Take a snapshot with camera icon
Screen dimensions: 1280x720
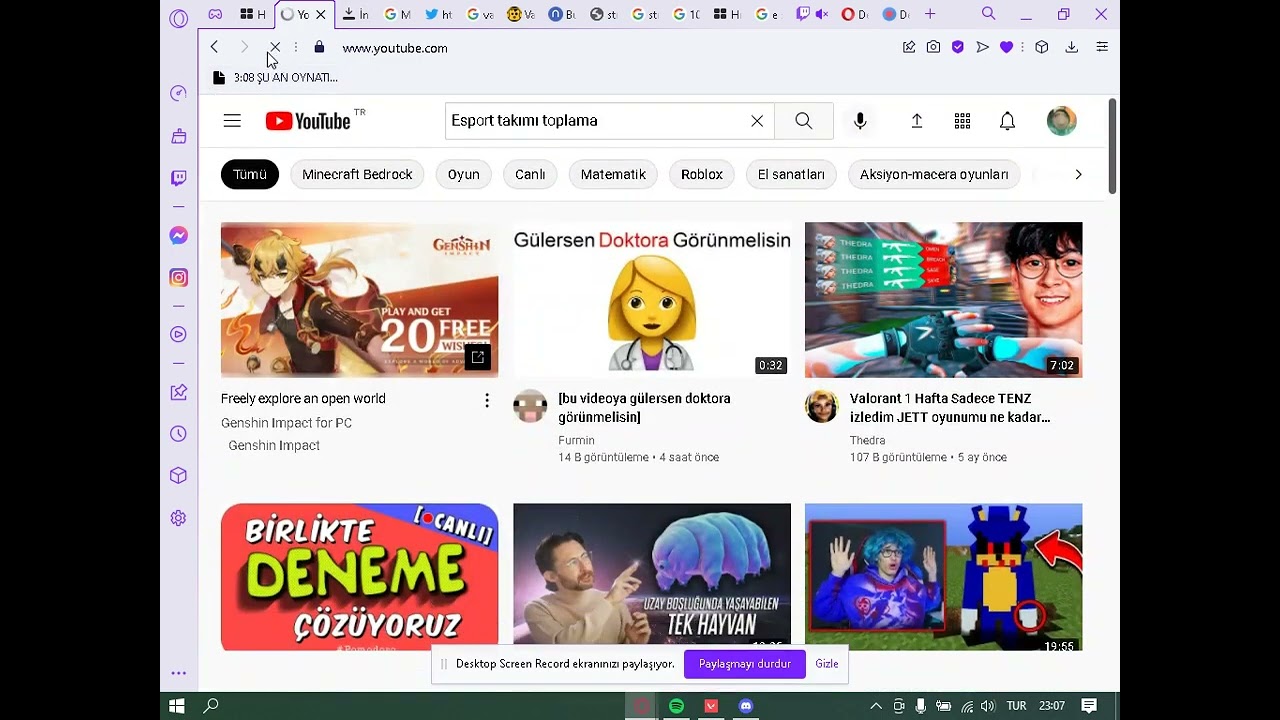click(x=933, y=47)
